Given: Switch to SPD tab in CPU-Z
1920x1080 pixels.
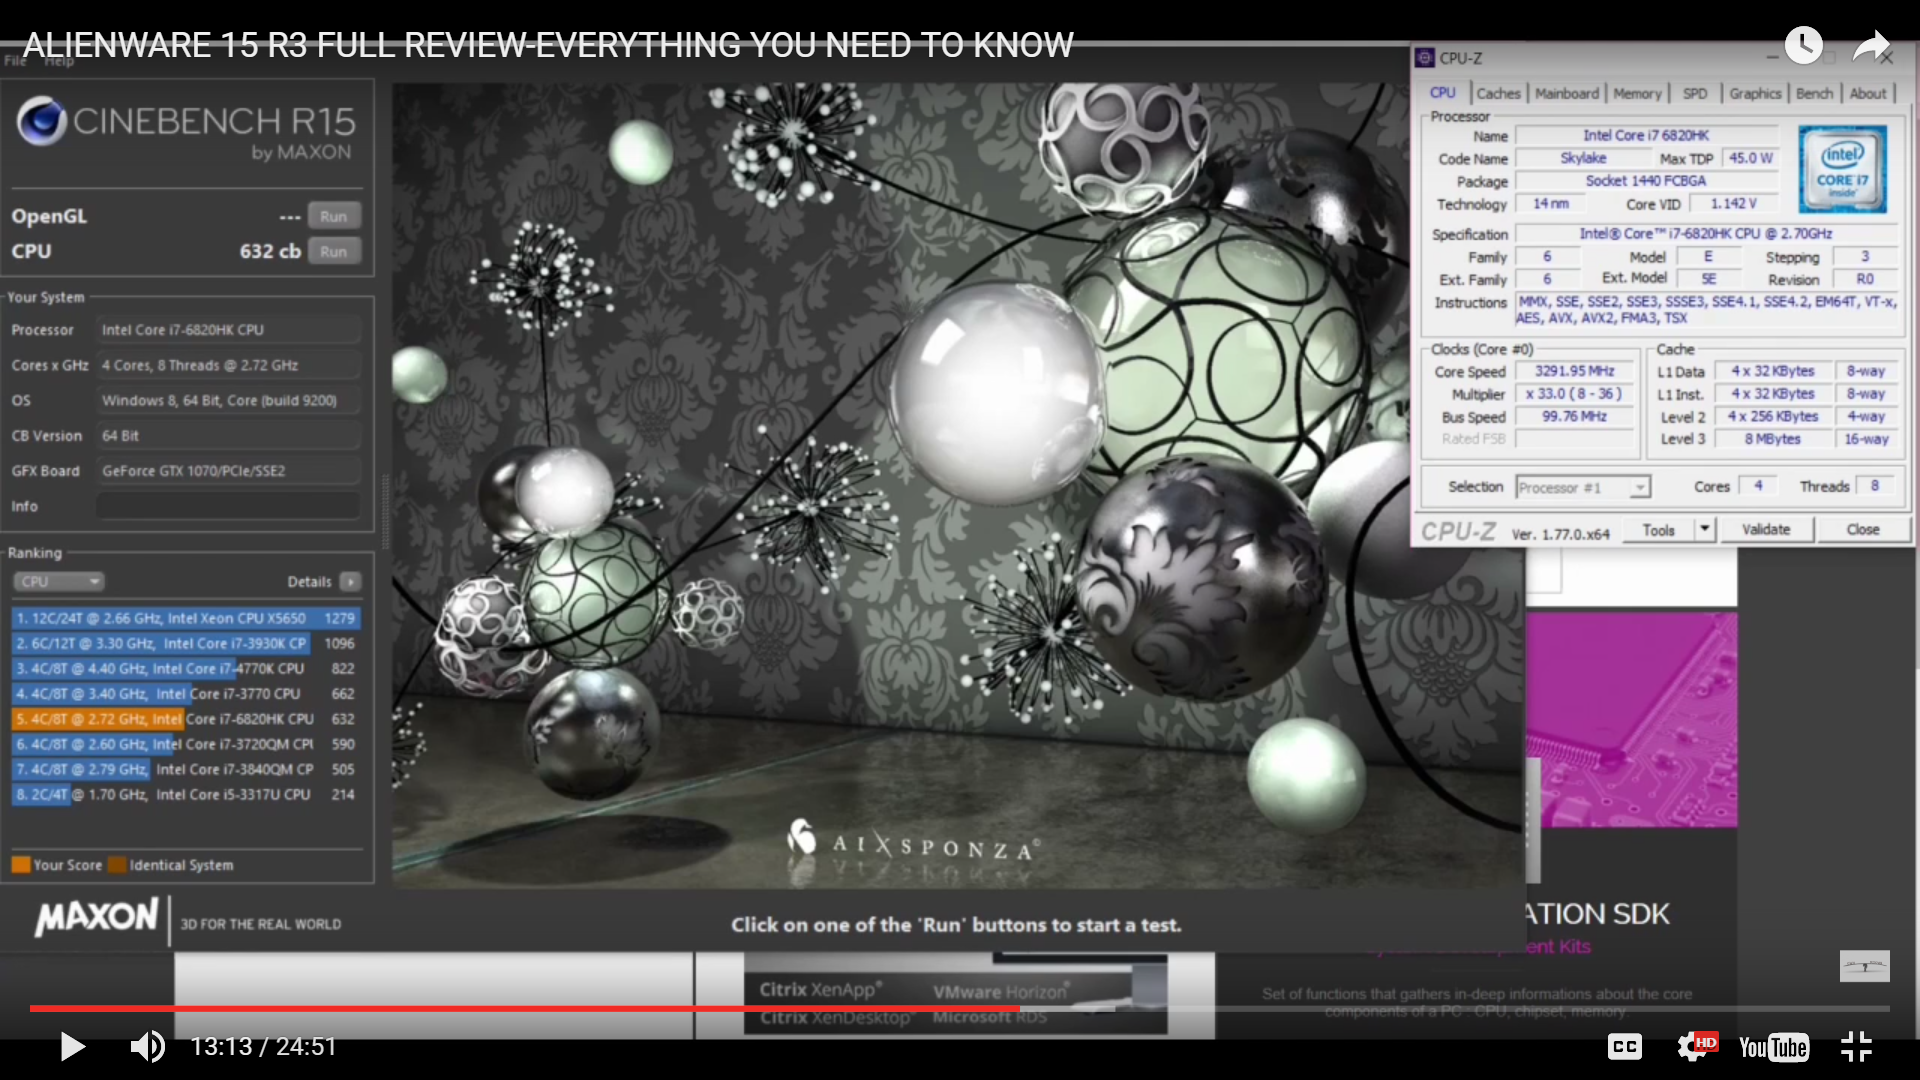Looking at the screenshot, I should pos(1695,93).
